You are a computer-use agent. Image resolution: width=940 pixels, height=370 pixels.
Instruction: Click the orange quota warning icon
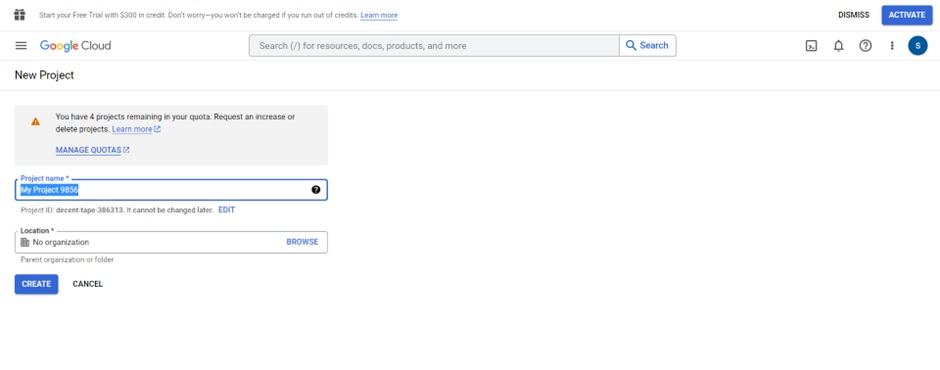click(x=35, y=121)
